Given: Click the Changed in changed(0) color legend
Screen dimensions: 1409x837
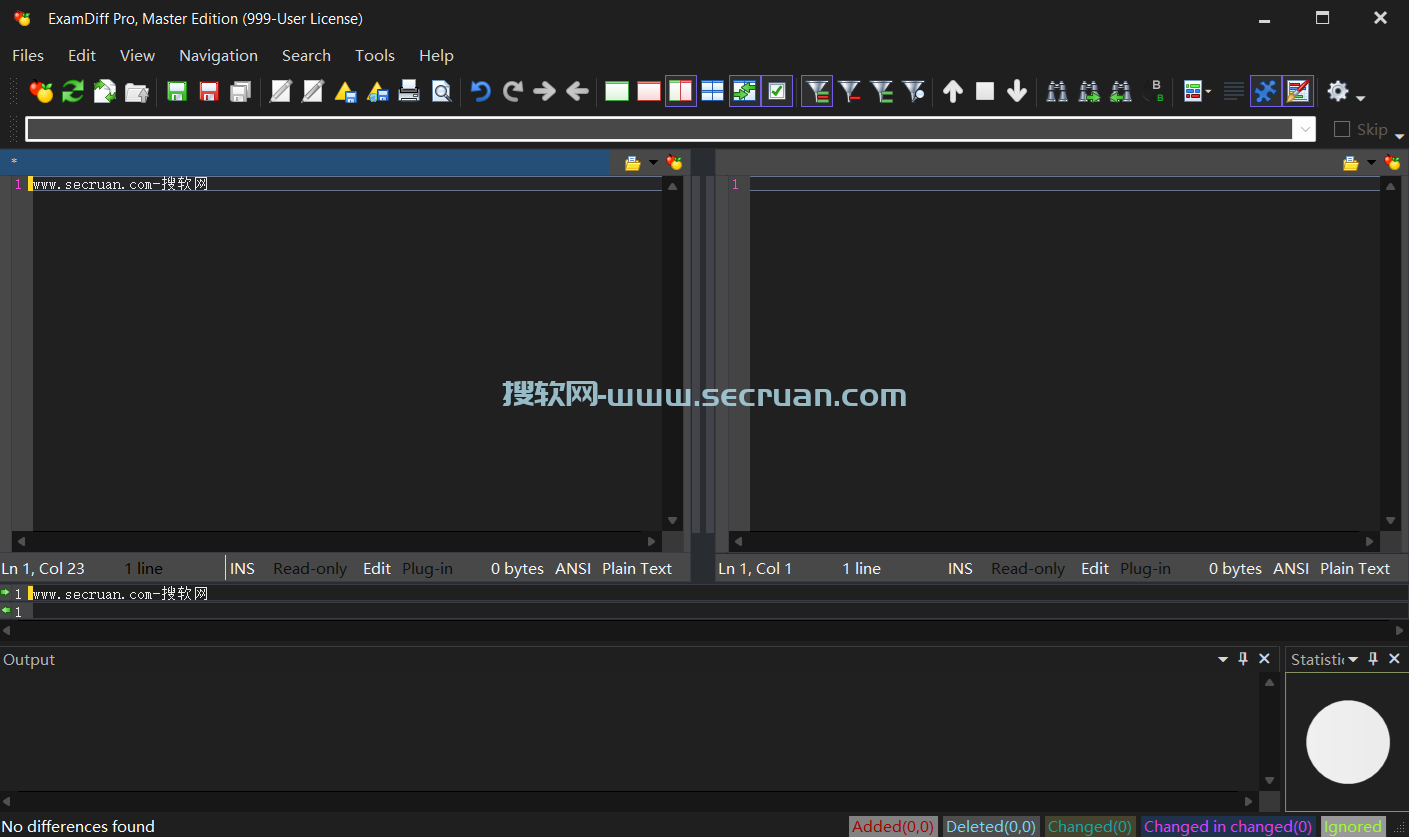Looking at the screenshot, I should (x=1228, y=826).
